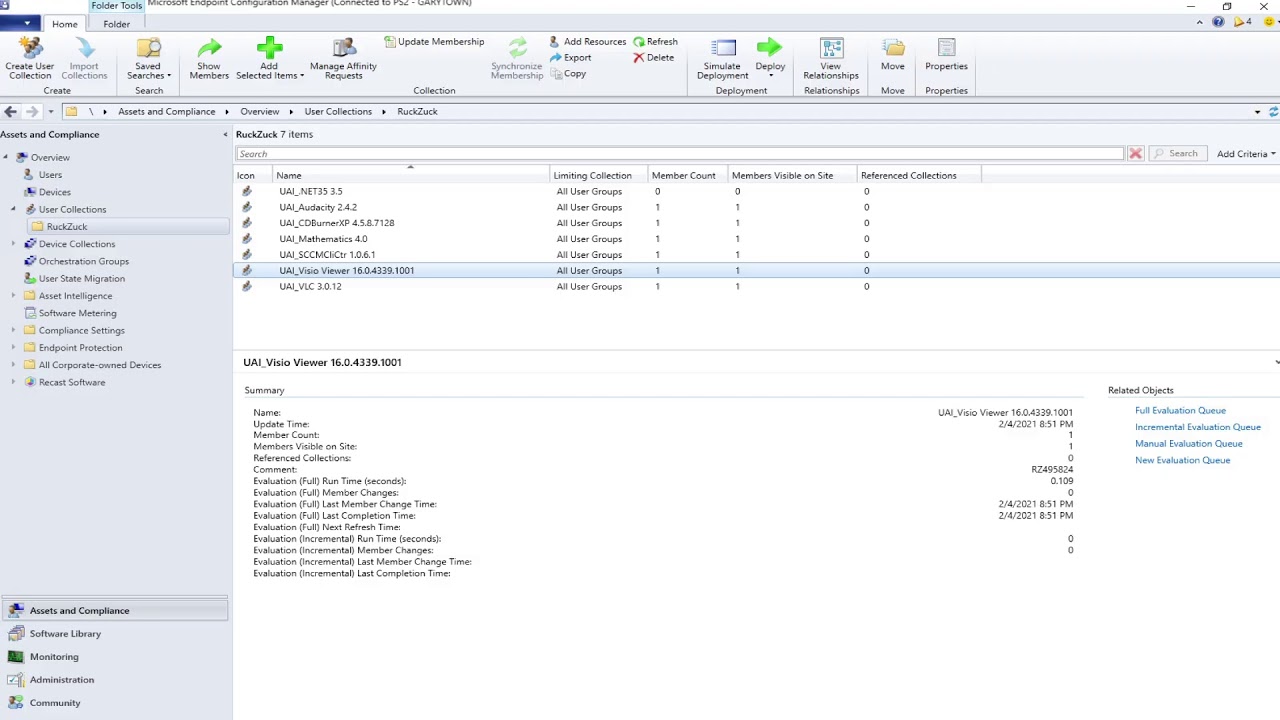Open the help question mark icon
This screenshot has width=1280, height=720.
pyautogui.click(x=1218, y=22)
